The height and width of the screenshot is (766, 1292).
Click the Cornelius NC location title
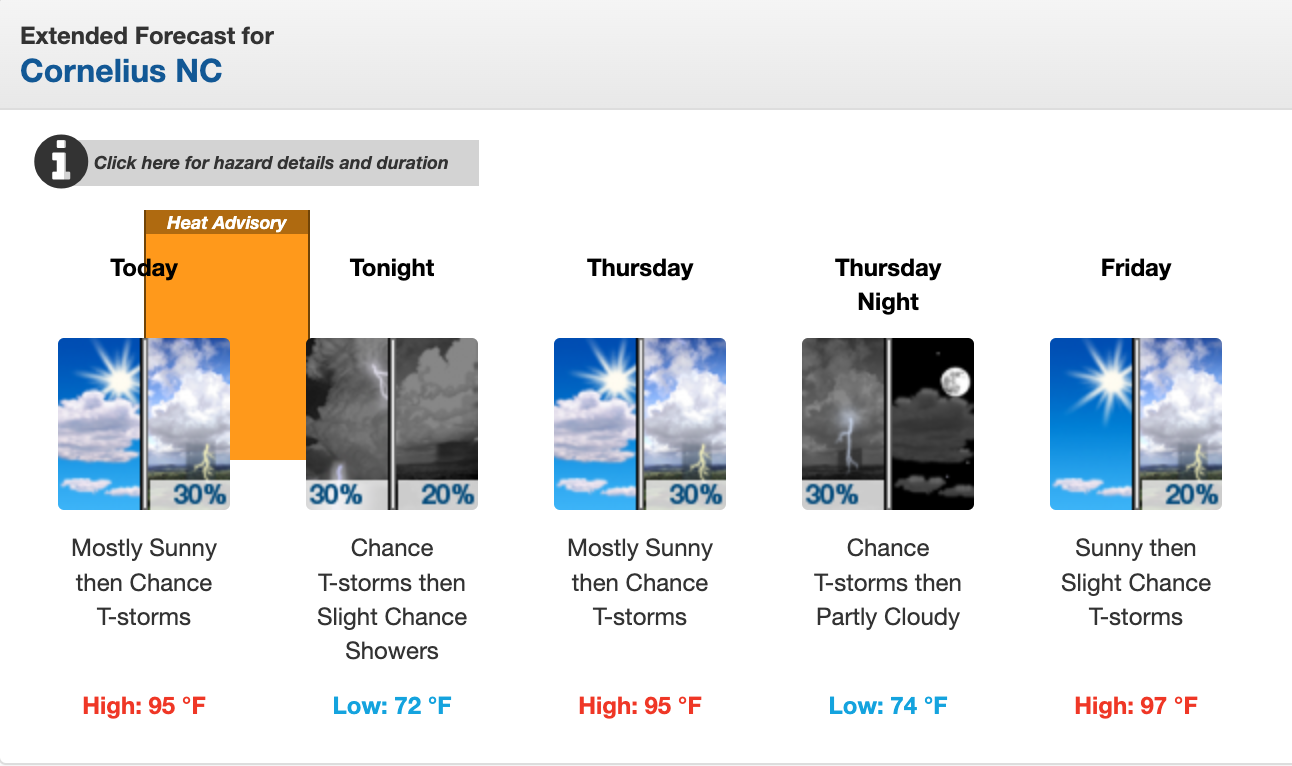pos(121,72)
